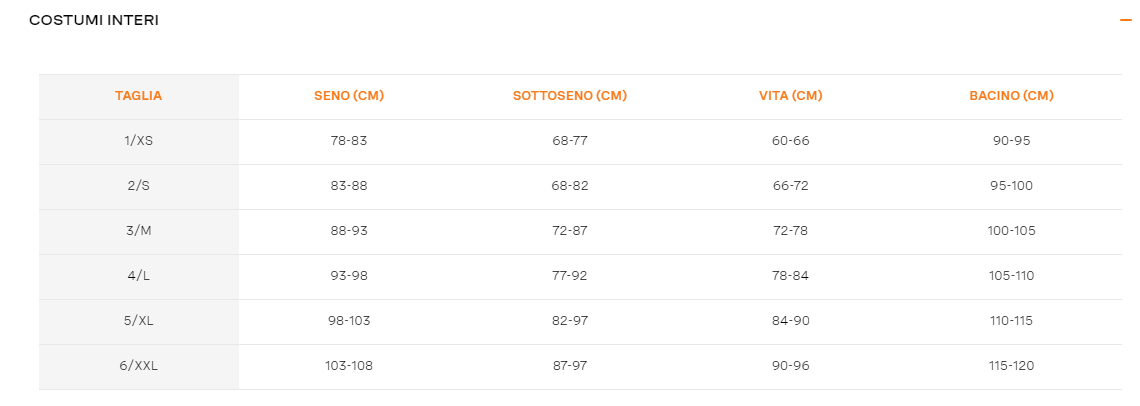Click the 90-96 vita value for XXL

click(x=790, y=367)
